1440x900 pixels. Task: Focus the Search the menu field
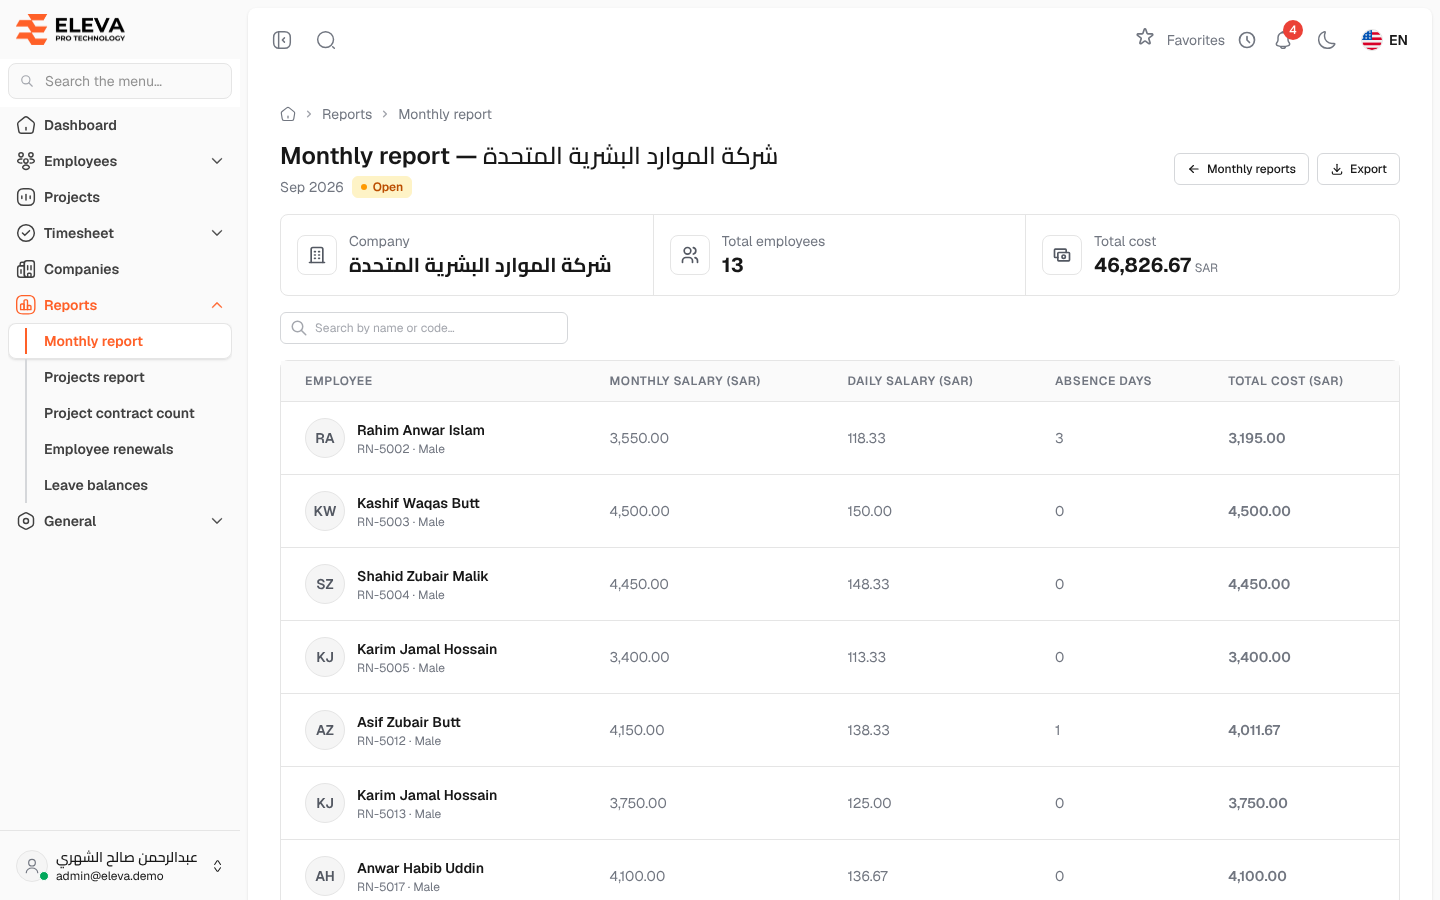(120, 81)
